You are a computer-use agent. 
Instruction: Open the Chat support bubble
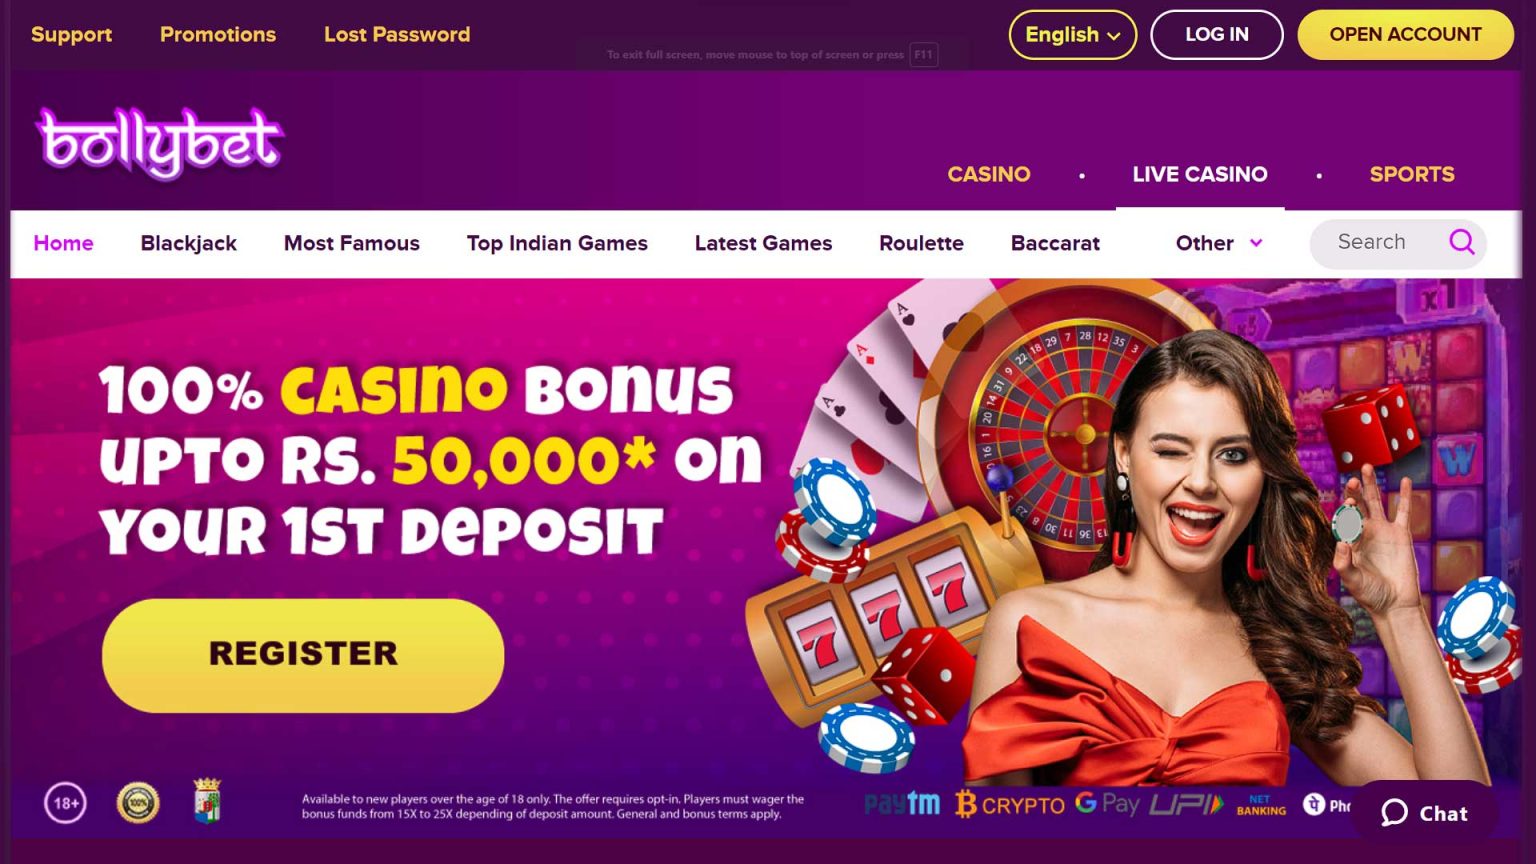pyautogui.click(x=1425, y=813)
